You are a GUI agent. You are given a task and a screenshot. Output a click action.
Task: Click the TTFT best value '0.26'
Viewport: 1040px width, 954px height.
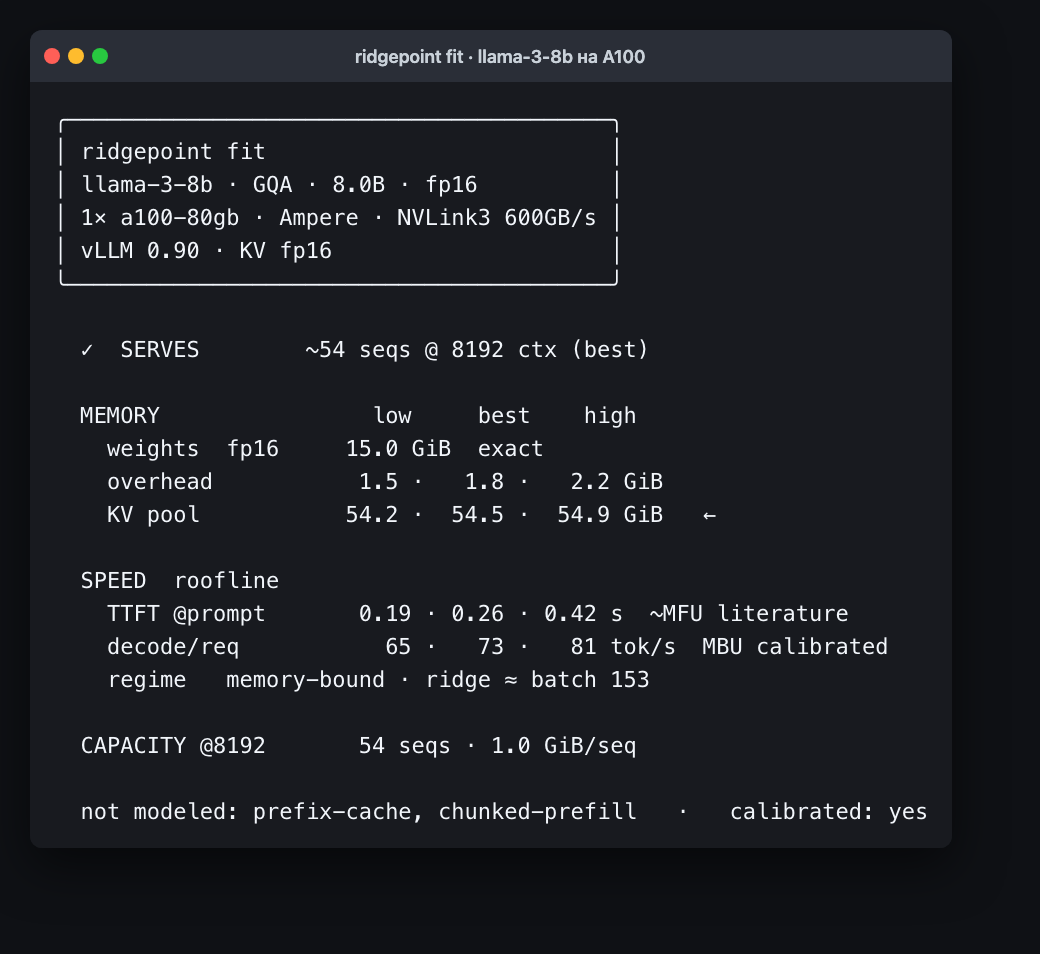pos(478,614)
